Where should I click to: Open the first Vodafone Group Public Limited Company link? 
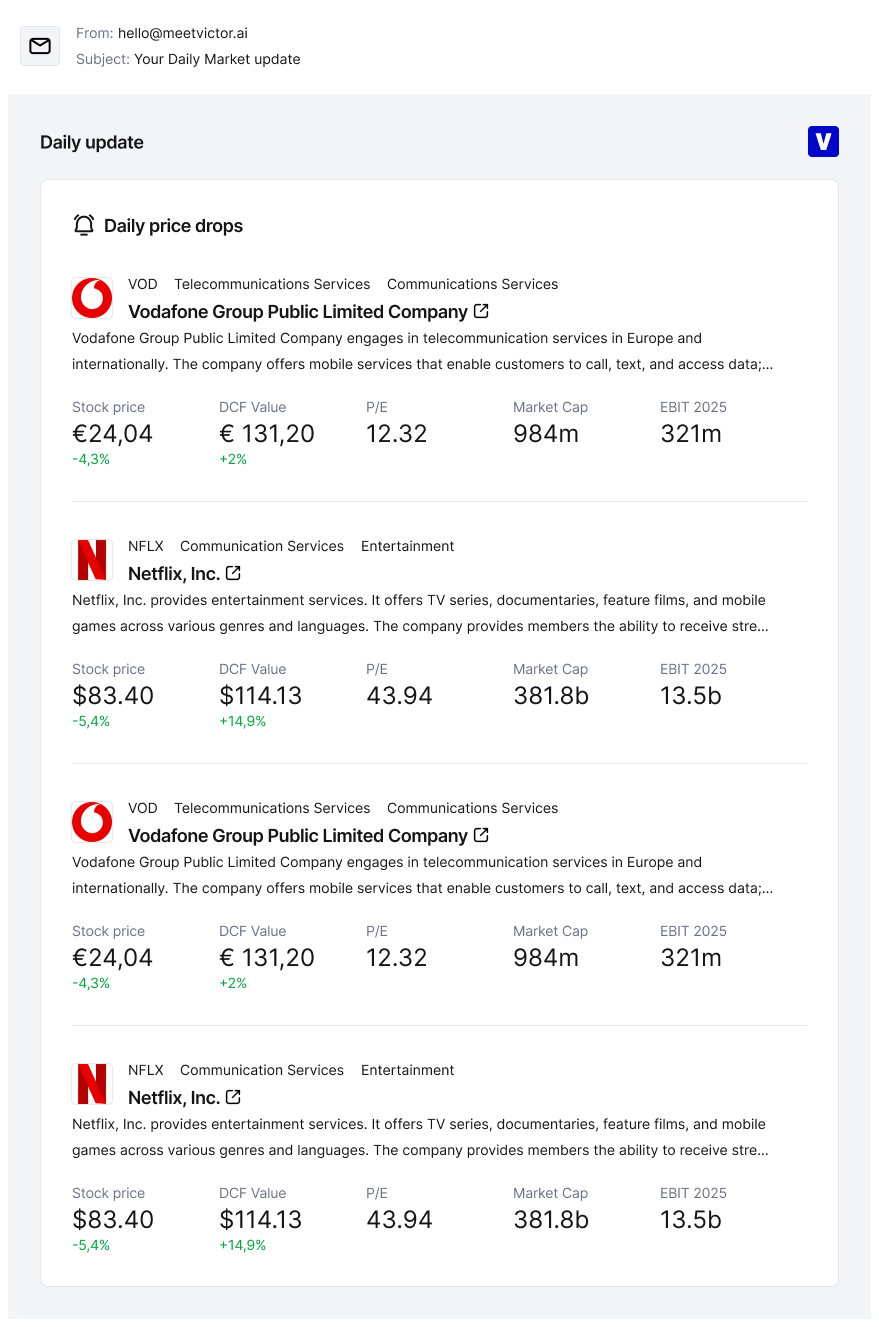[x=298, y=312]
